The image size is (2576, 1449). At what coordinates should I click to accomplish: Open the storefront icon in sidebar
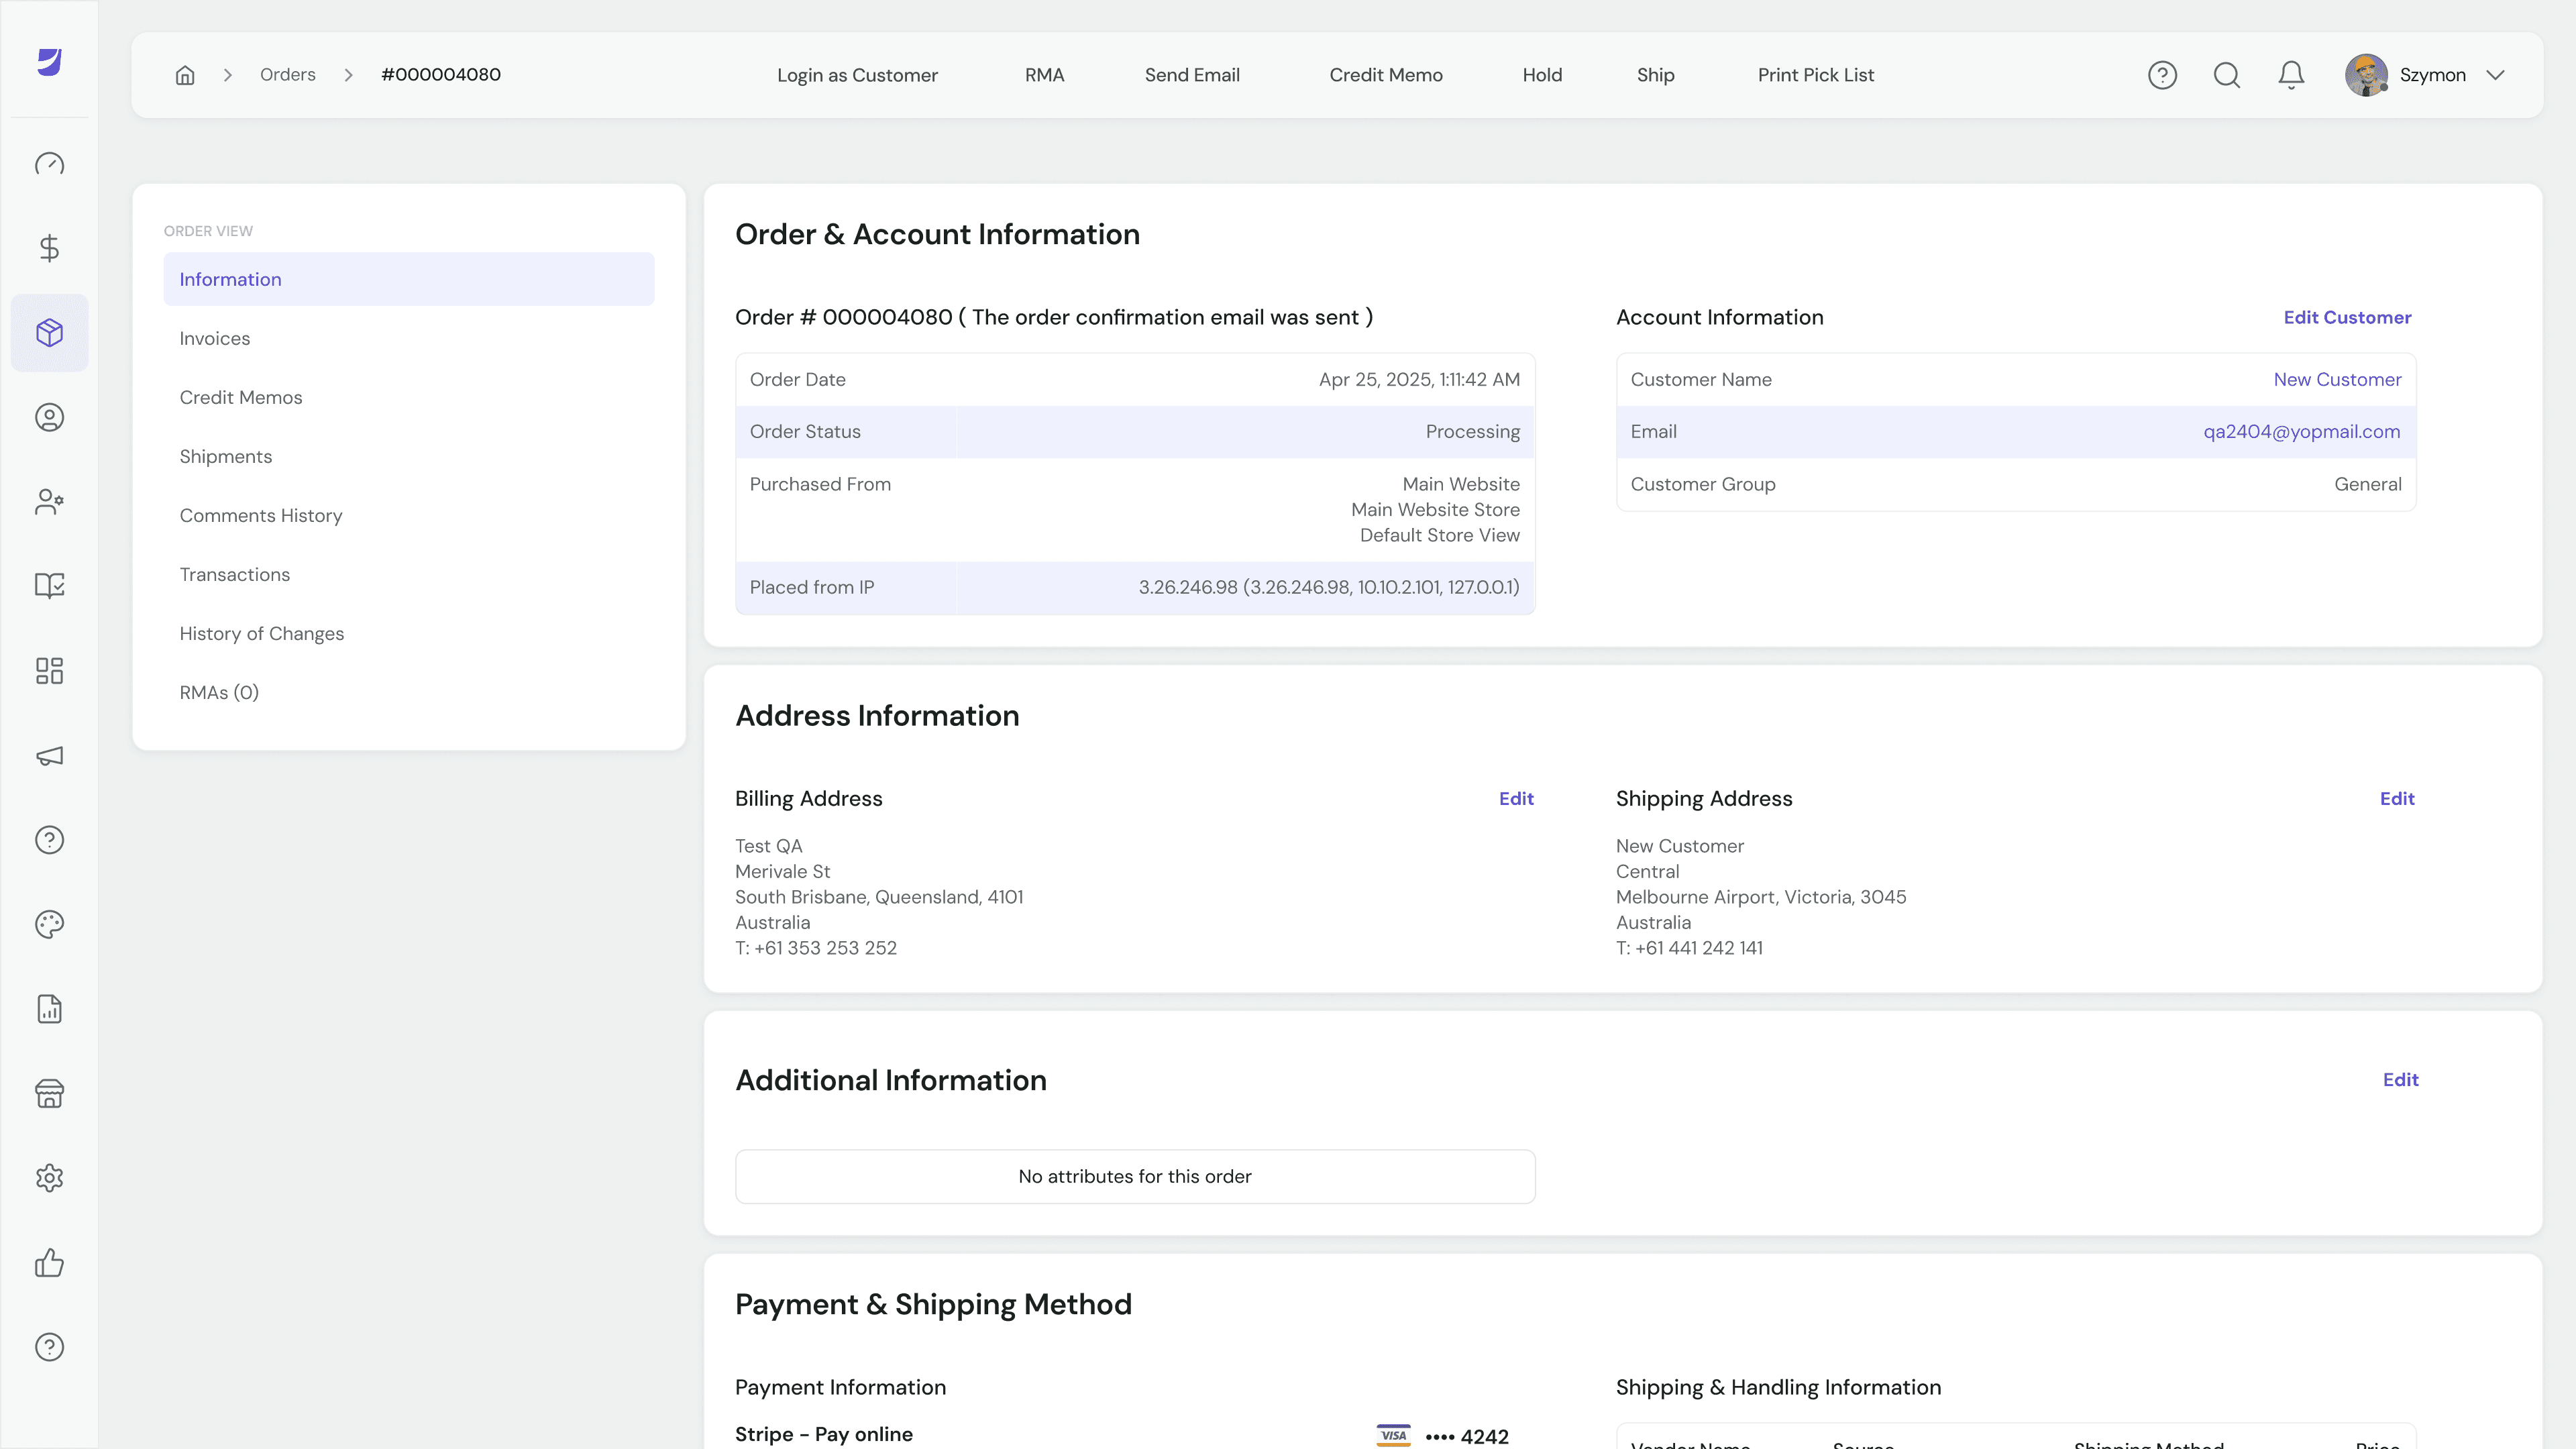(49, 1093)
